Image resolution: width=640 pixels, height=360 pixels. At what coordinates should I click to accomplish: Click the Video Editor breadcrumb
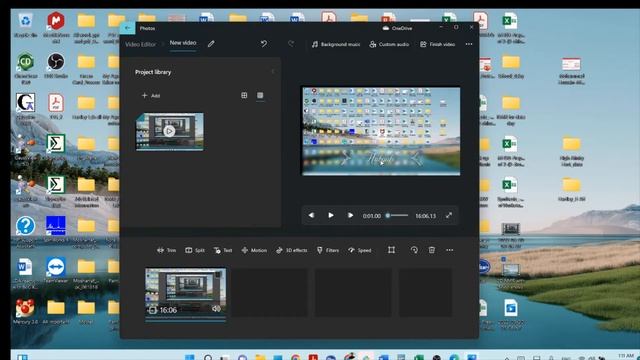point(140,44)
